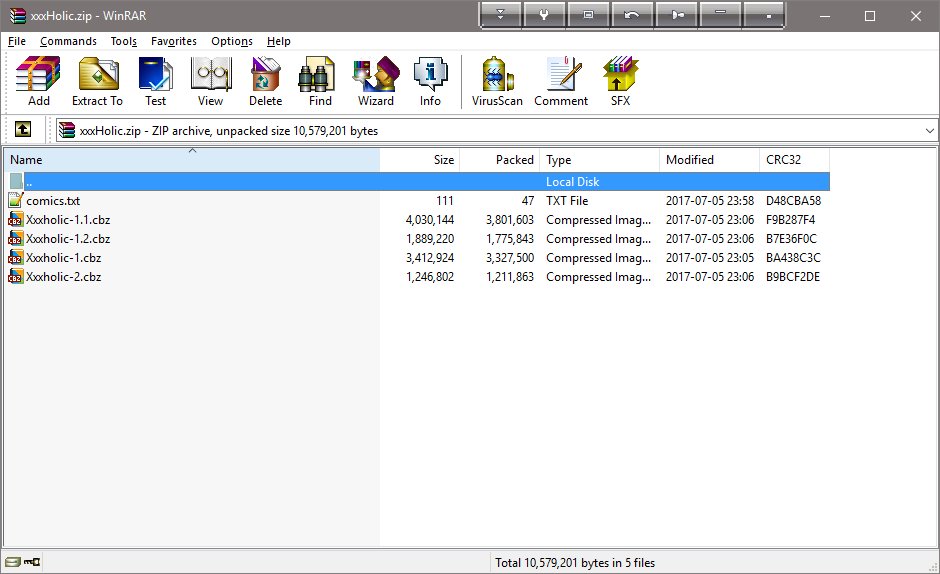Click the TXT File type cell

click(x=567, y=200)
